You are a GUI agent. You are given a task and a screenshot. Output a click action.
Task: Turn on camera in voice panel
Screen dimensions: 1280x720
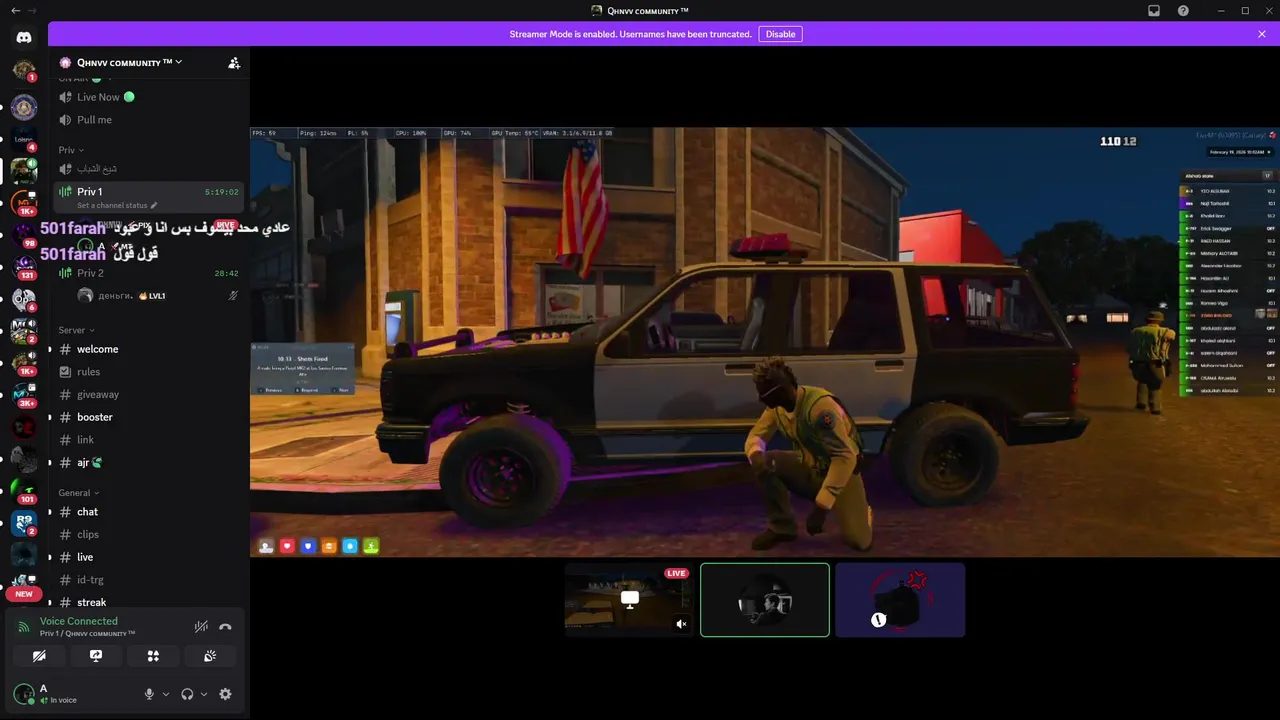pyautogui.click(x=39, y=656)
